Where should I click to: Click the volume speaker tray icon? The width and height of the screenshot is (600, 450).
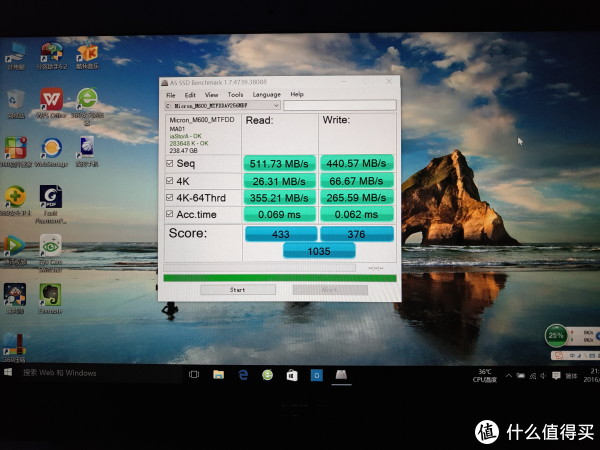point(543,376)
